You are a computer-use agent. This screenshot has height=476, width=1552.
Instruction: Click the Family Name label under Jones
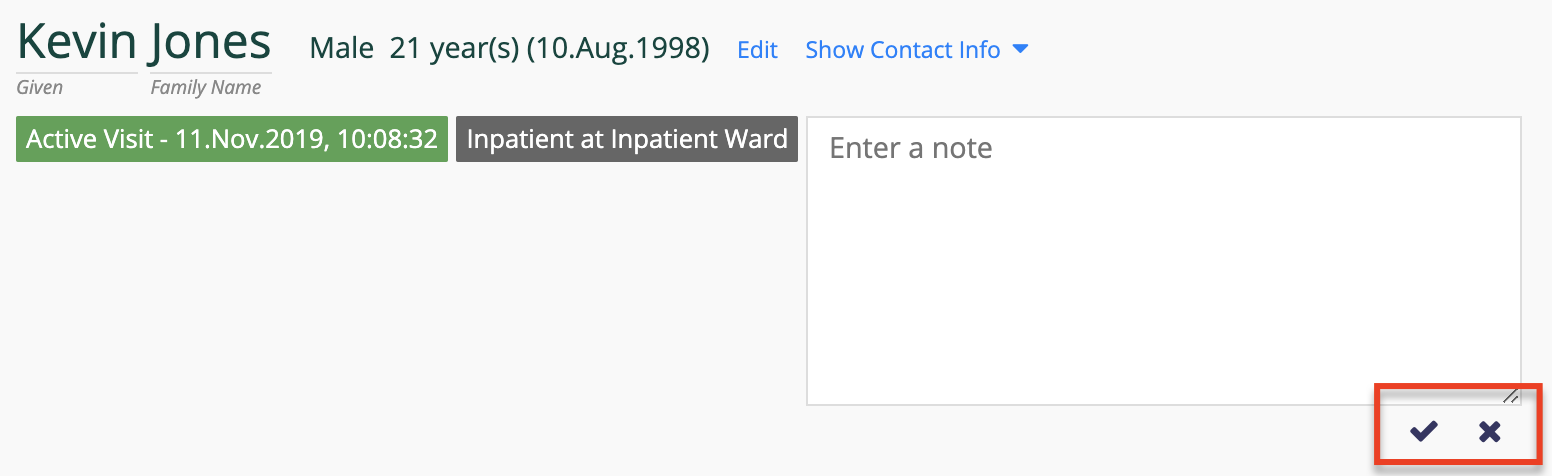205,87
